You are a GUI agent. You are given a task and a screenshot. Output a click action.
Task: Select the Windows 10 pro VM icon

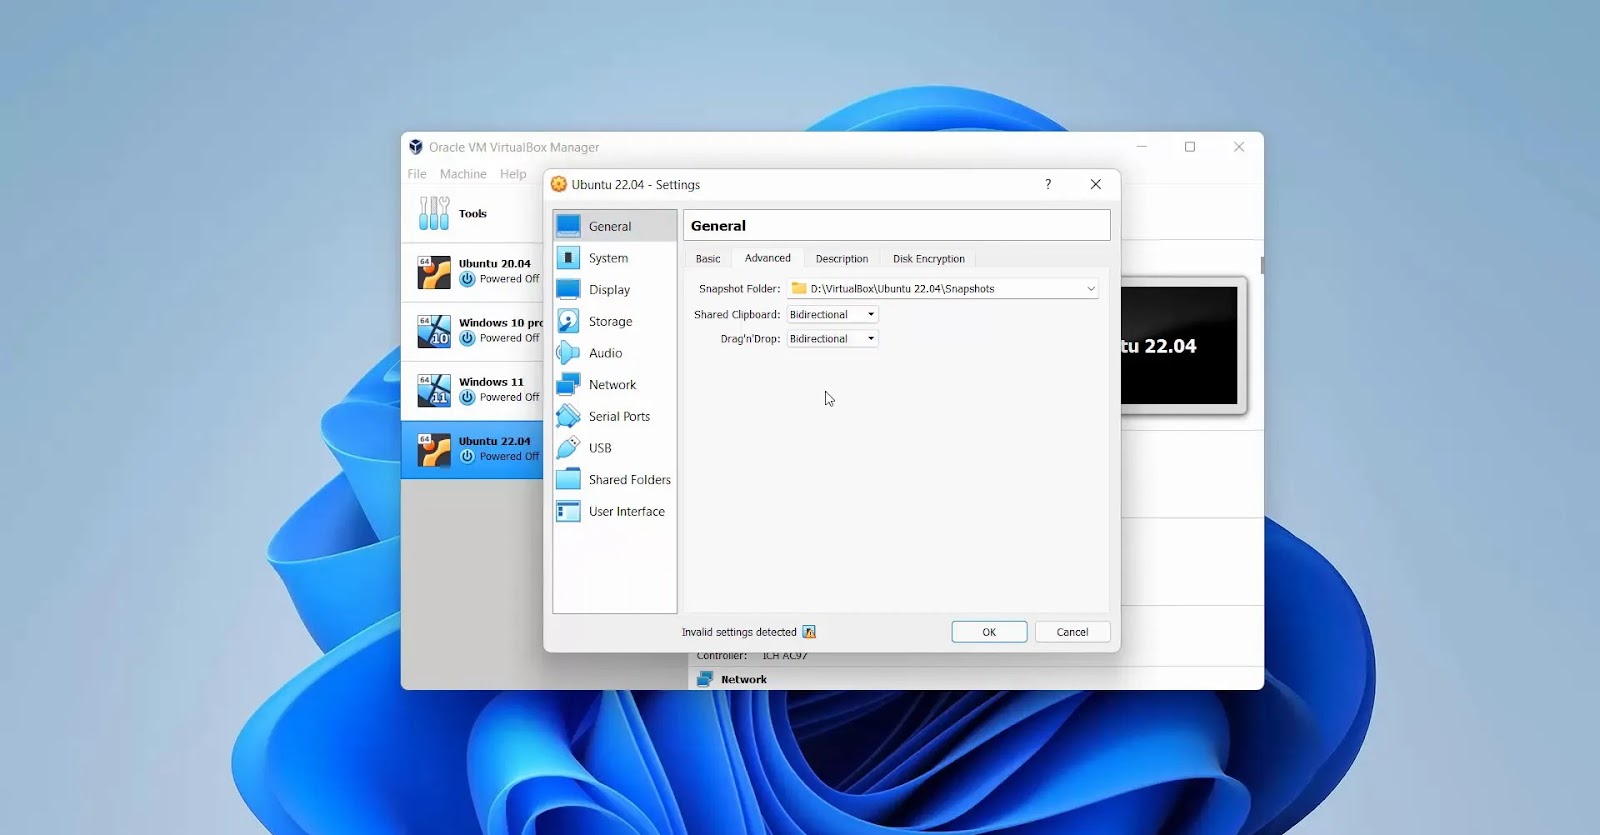point(434,331)
